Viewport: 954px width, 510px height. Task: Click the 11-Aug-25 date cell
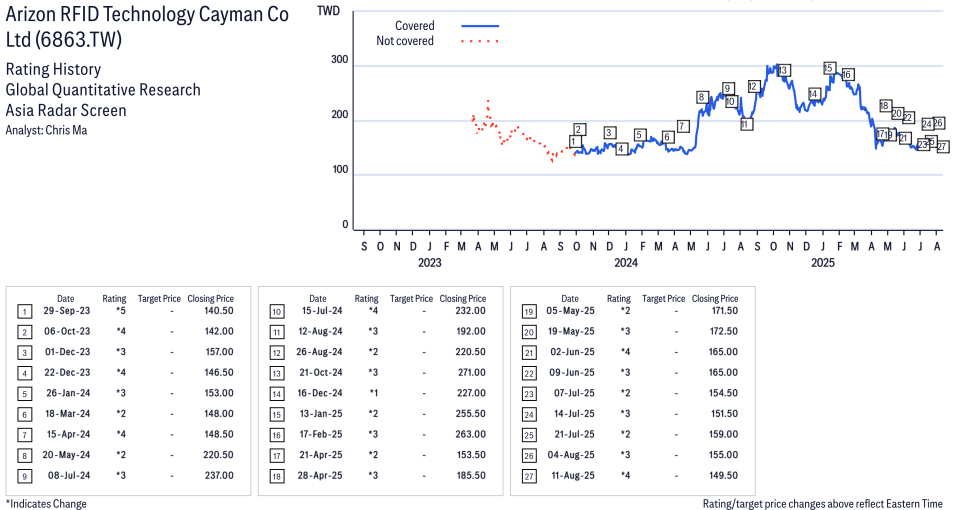coord(573,475)
